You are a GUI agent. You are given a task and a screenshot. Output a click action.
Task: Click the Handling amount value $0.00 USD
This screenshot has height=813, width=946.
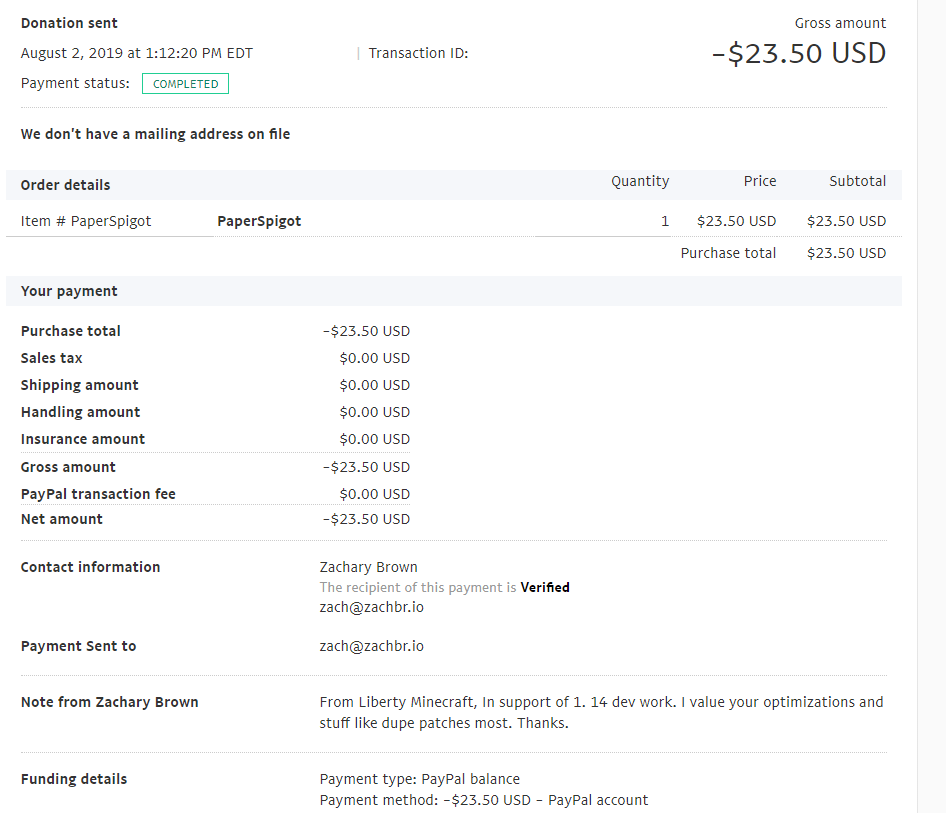(x=374, y=413)
